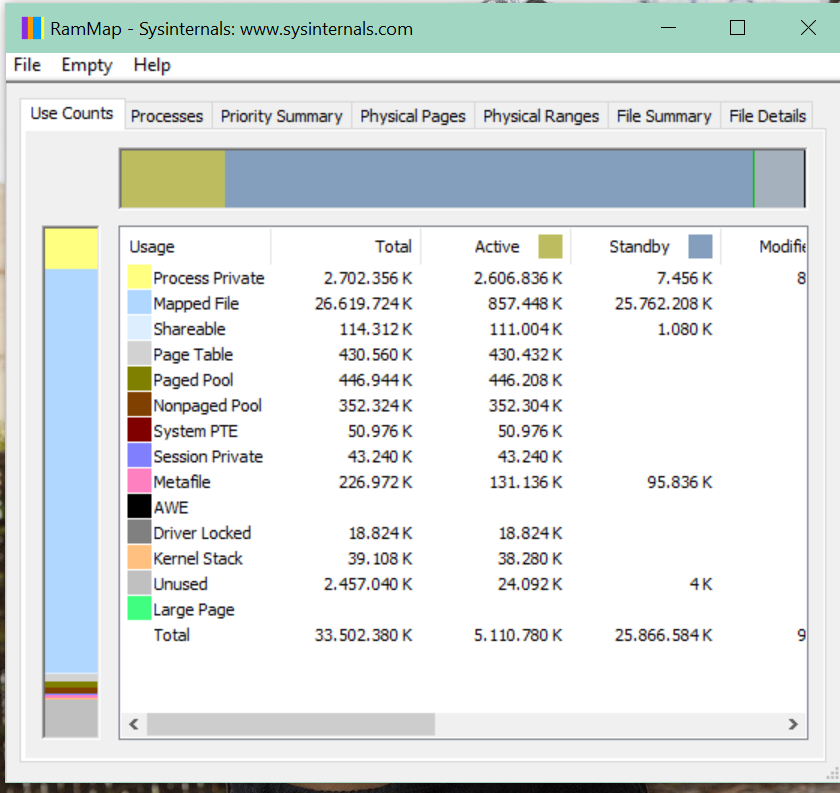Click the 95.836 K Metafile standby value
840x793 pixels.
click(x=679, y=482)
